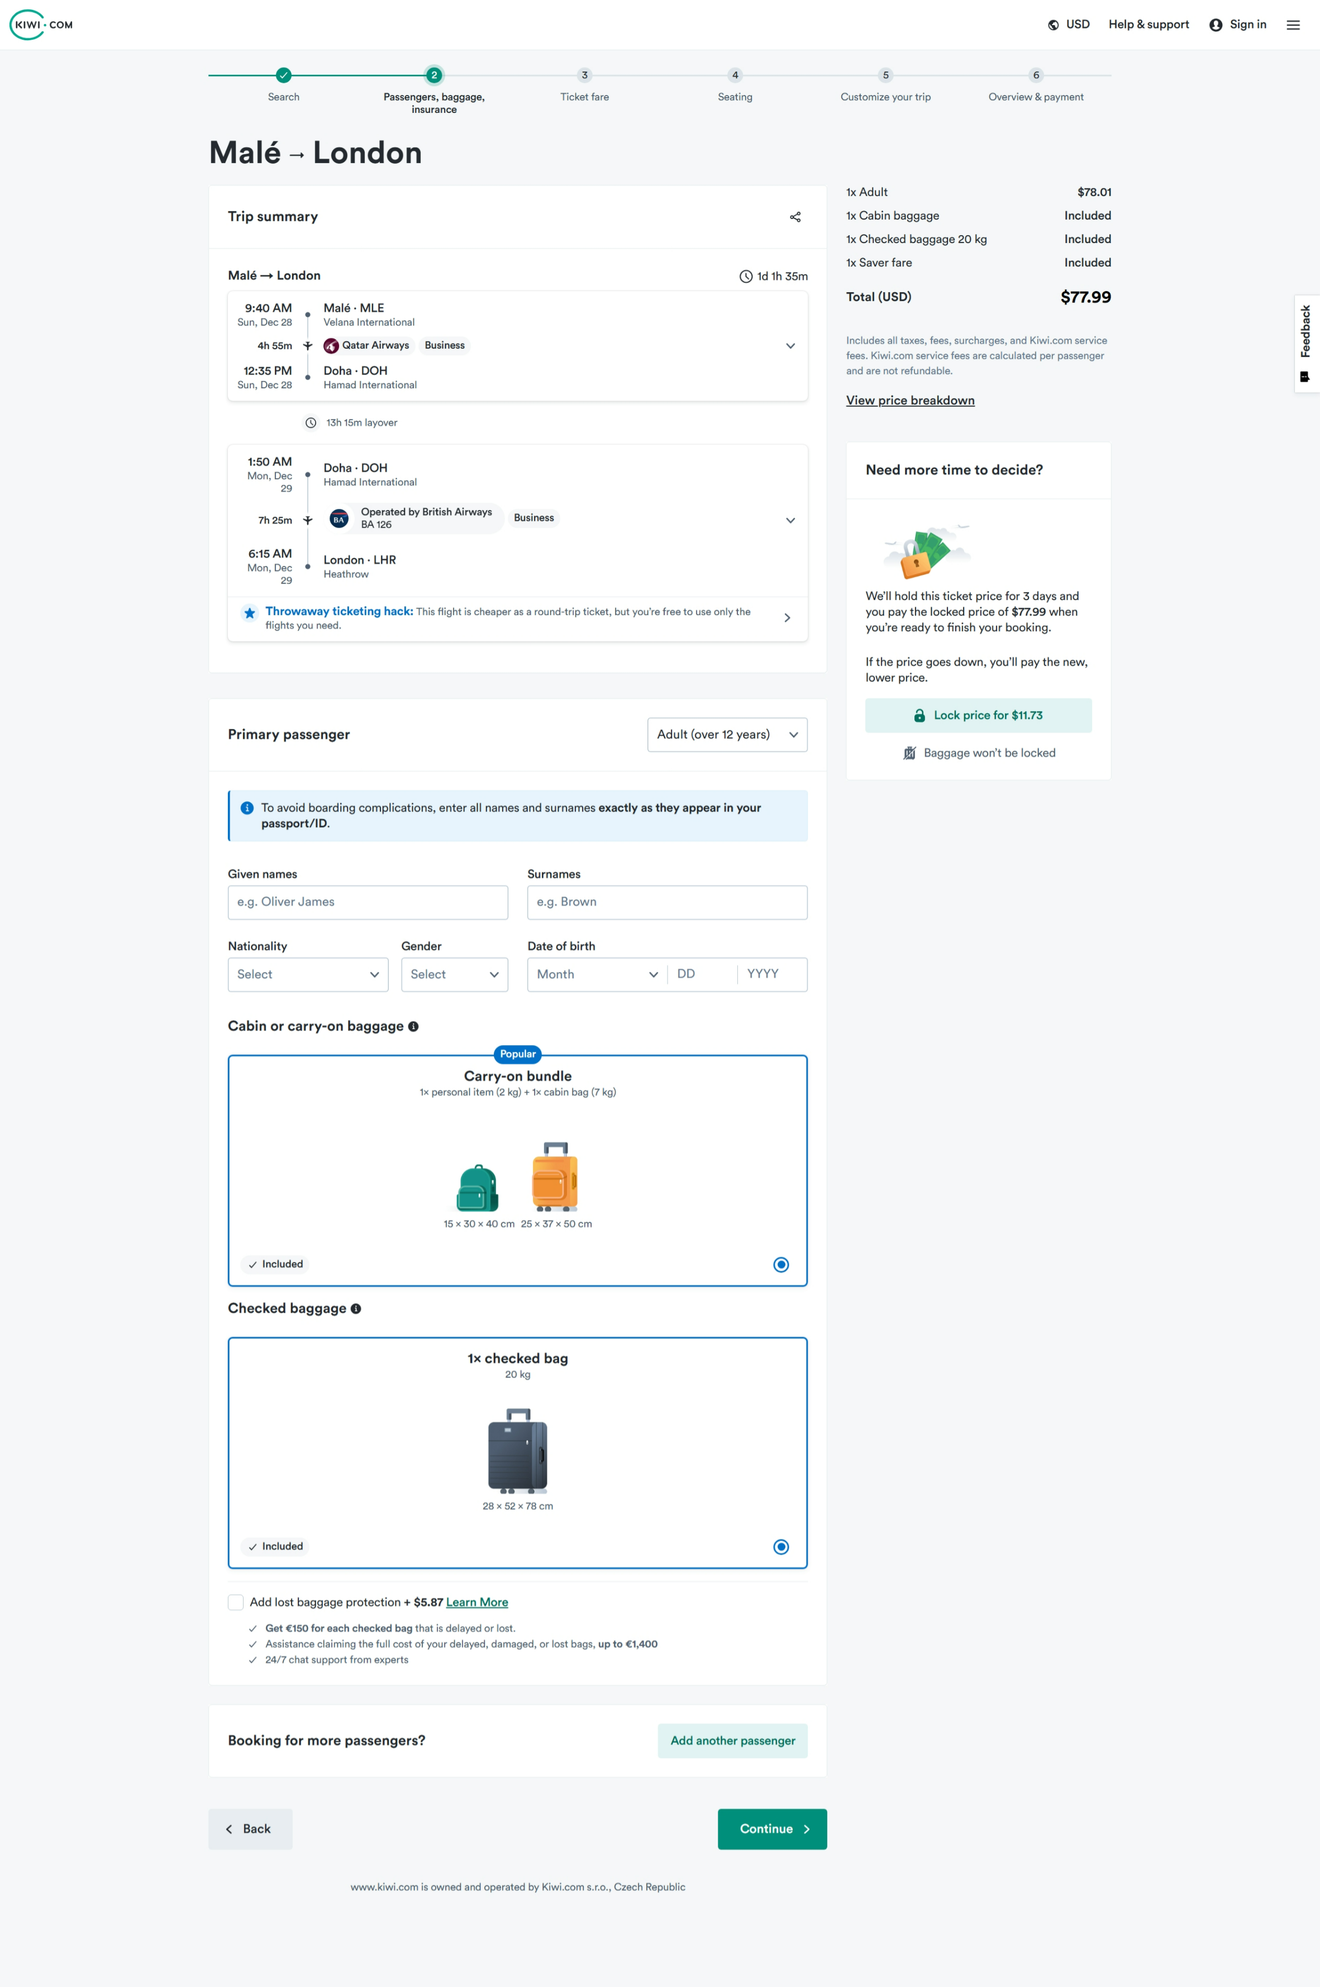
Task: Open the View price breakdown link
Action: pyautogui.click(x=910, y=401)
